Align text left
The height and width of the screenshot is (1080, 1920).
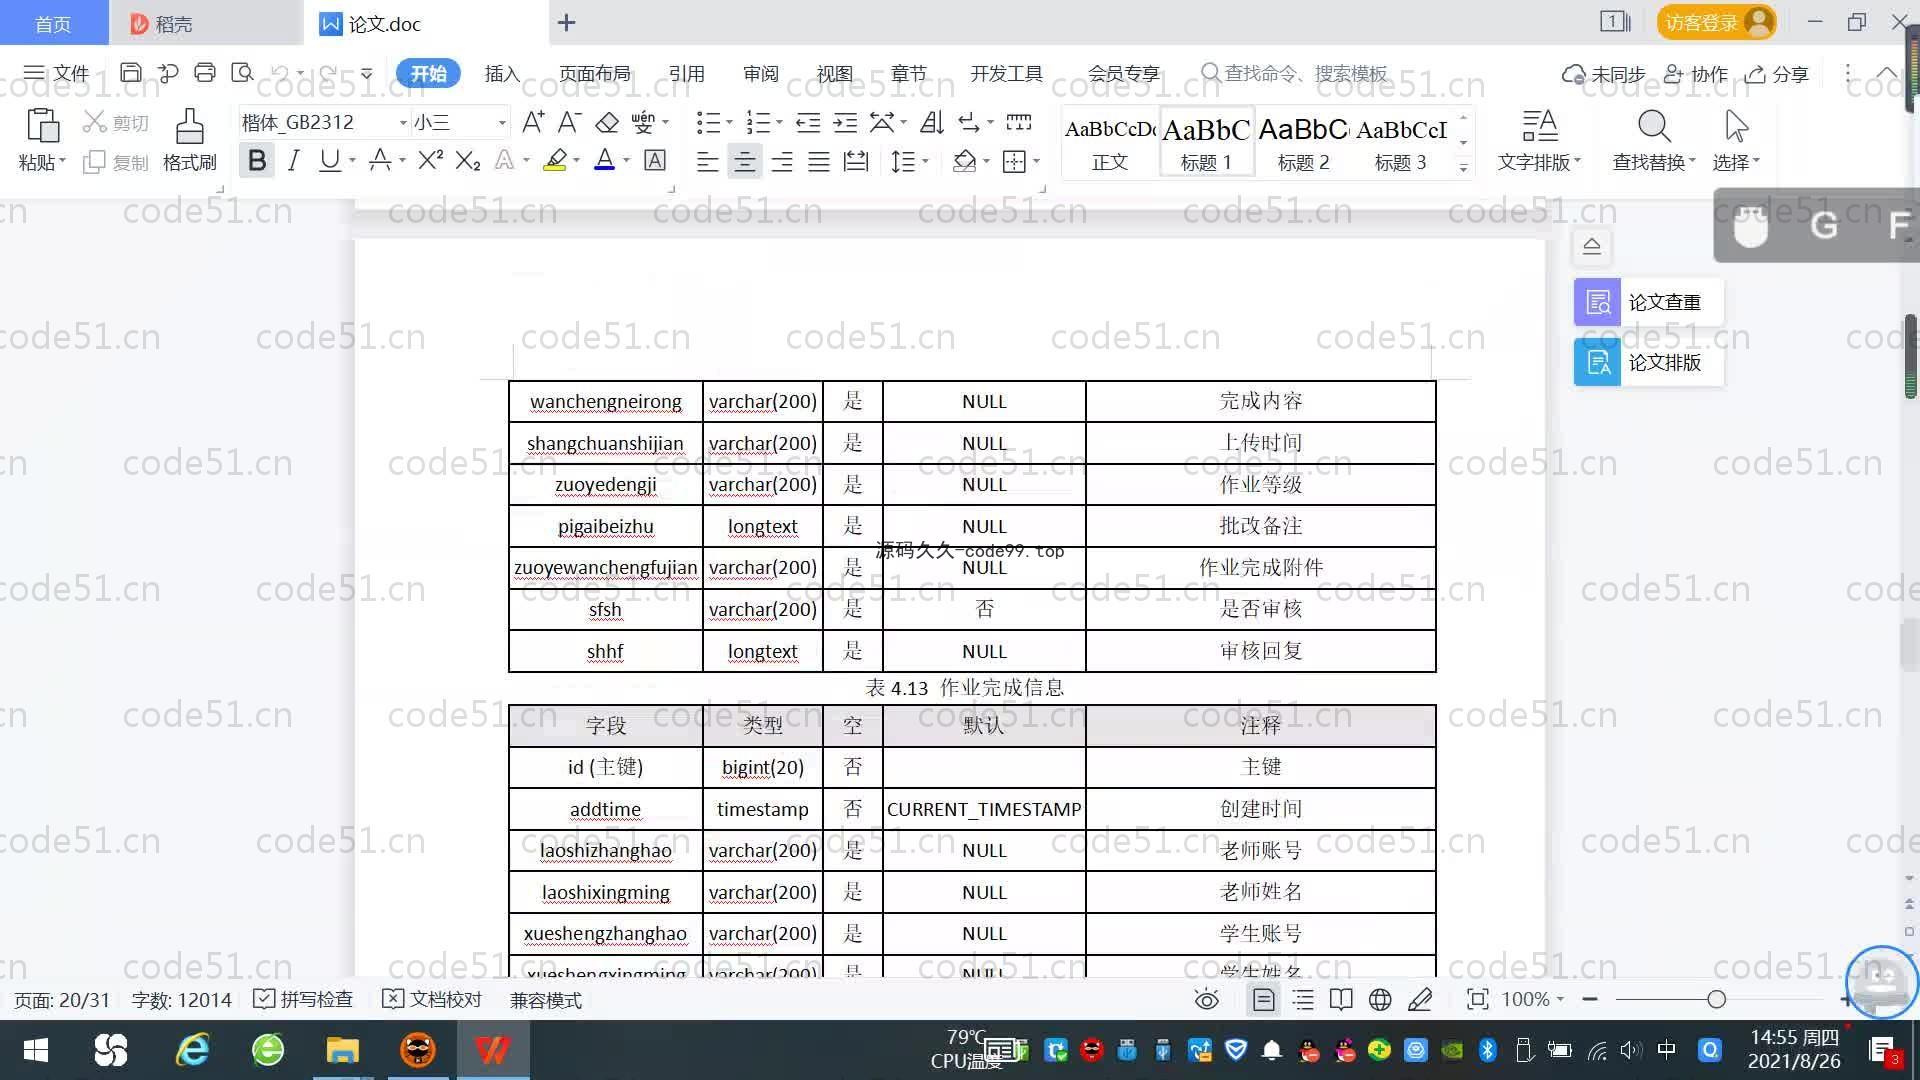point(707,161)
